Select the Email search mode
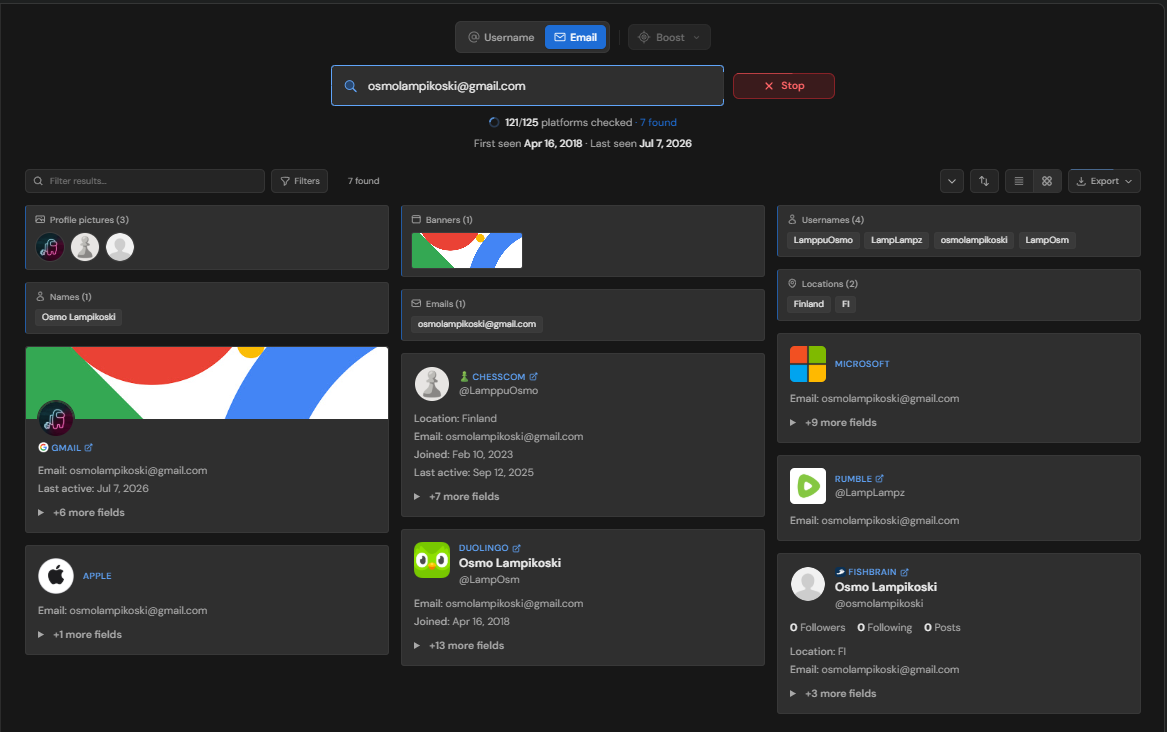The height and width of the screenshot is (732, 1167). (575, 37)
